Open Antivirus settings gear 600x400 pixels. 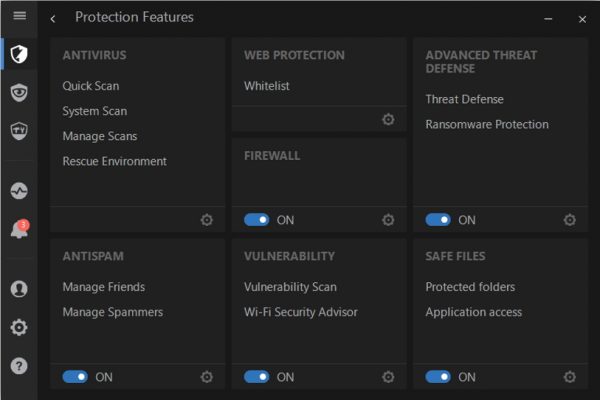(x=207, y=220)
